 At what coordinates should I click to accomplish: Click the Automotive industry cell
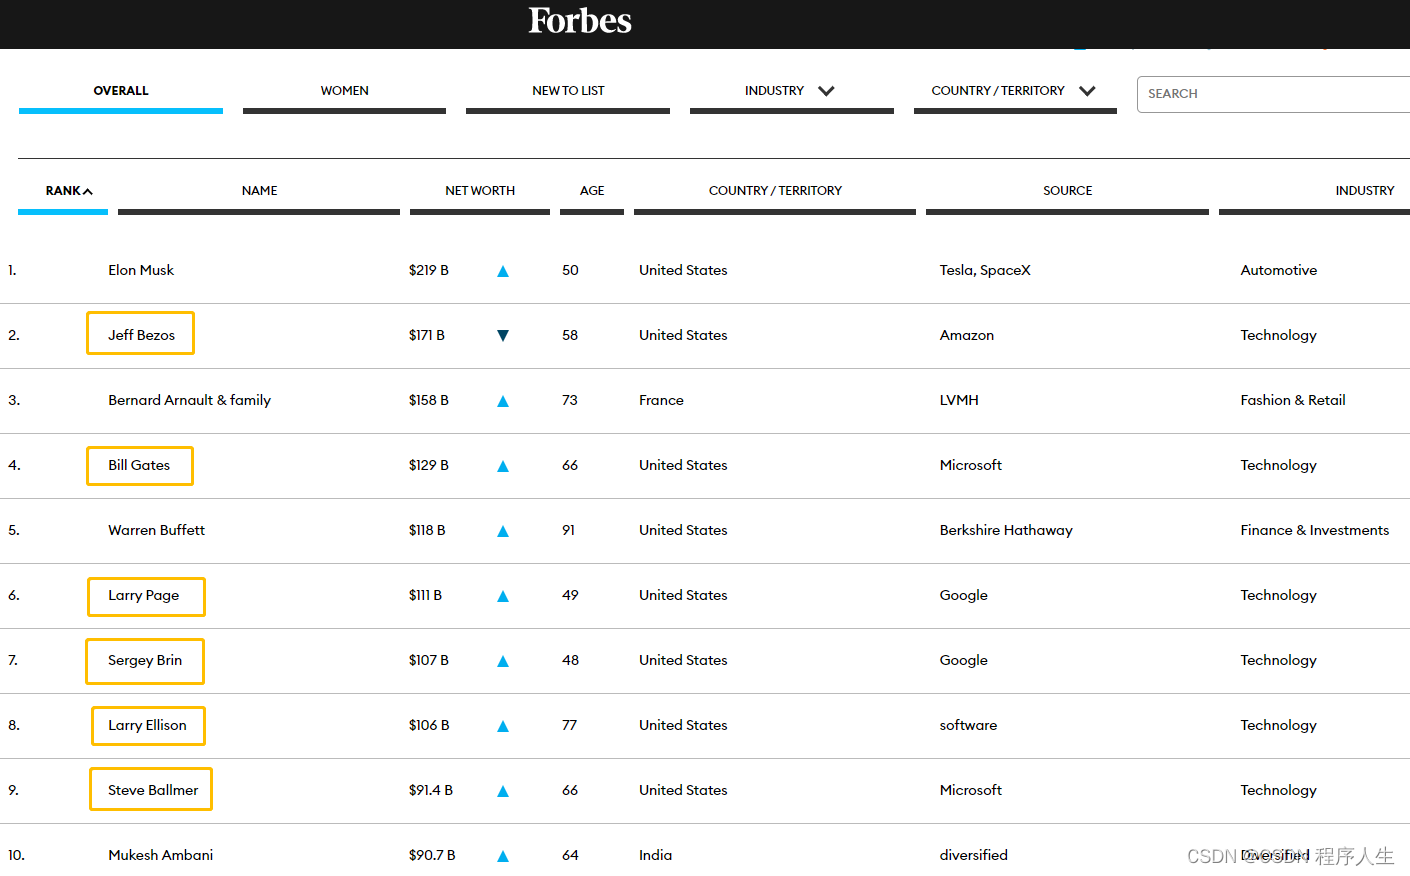click(x=1278, y=270)
